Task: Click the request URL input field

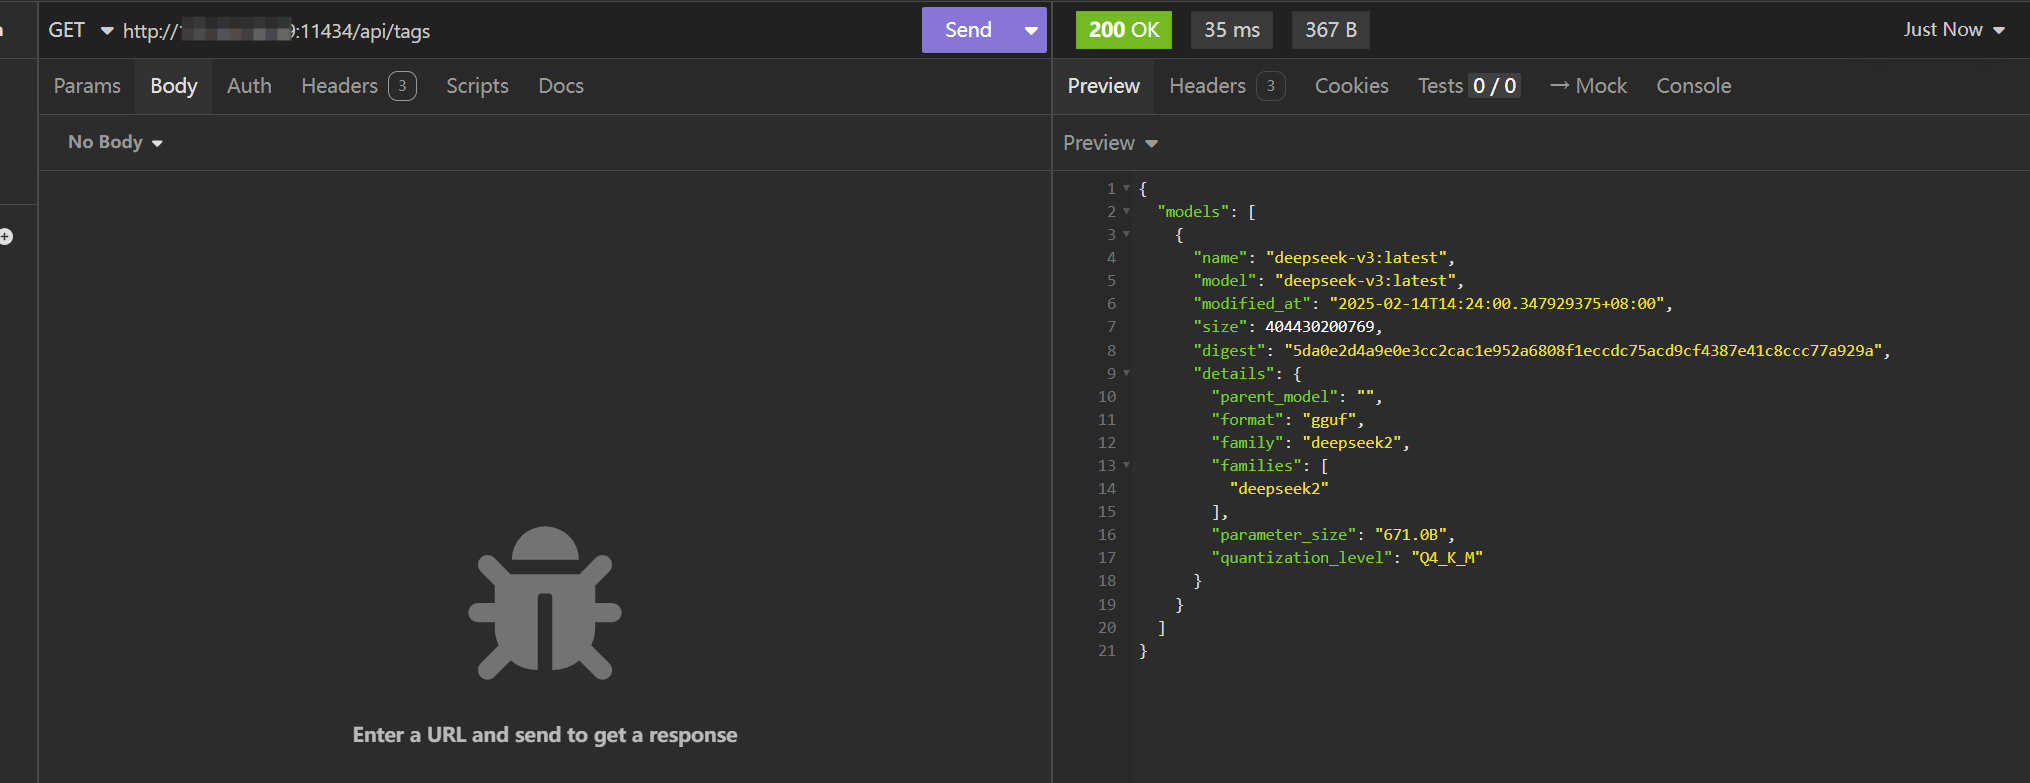Action: (515, 31)
